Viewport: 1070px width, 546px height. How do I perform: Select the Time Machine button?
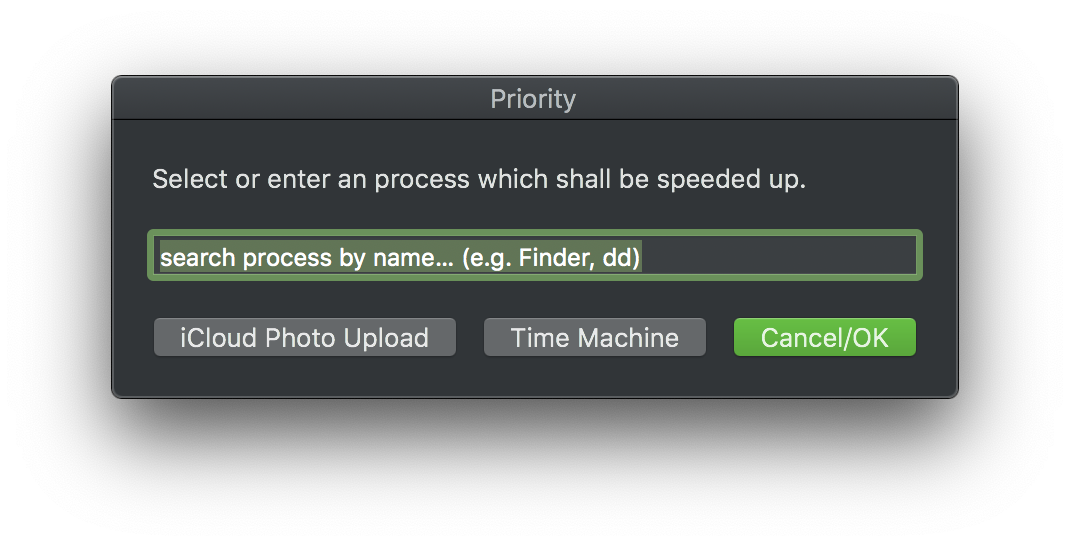tap(594, 338)
